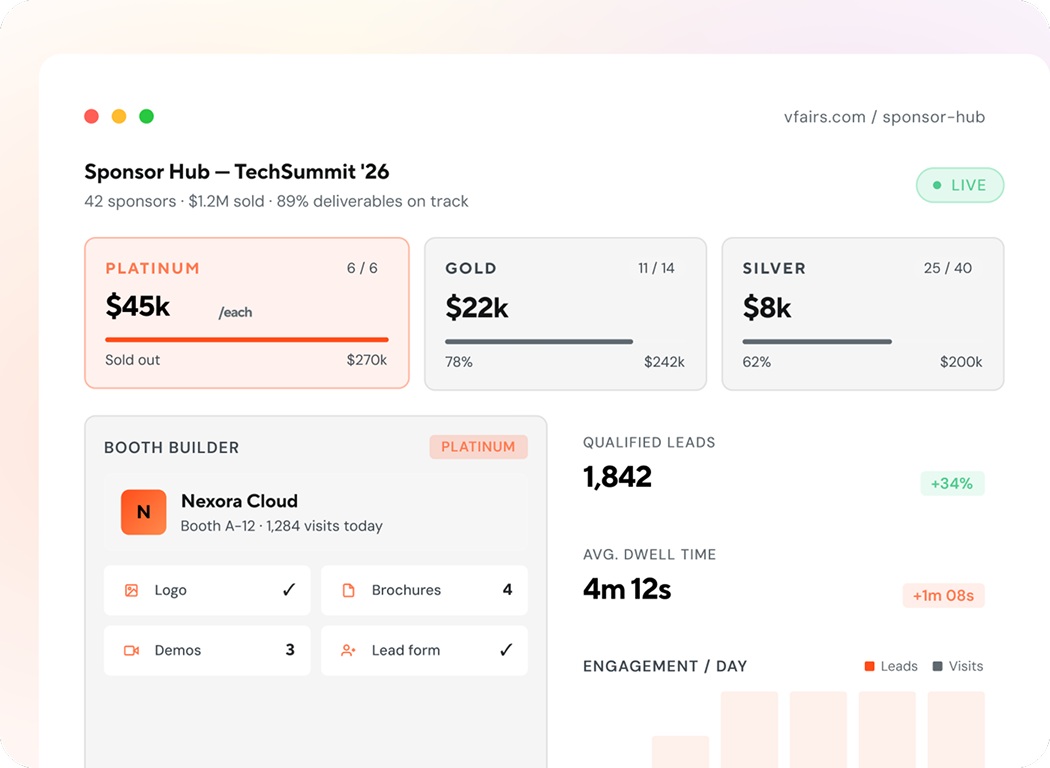Click the Demos video camera icon

pyautogui.click(x=131, y=650)
